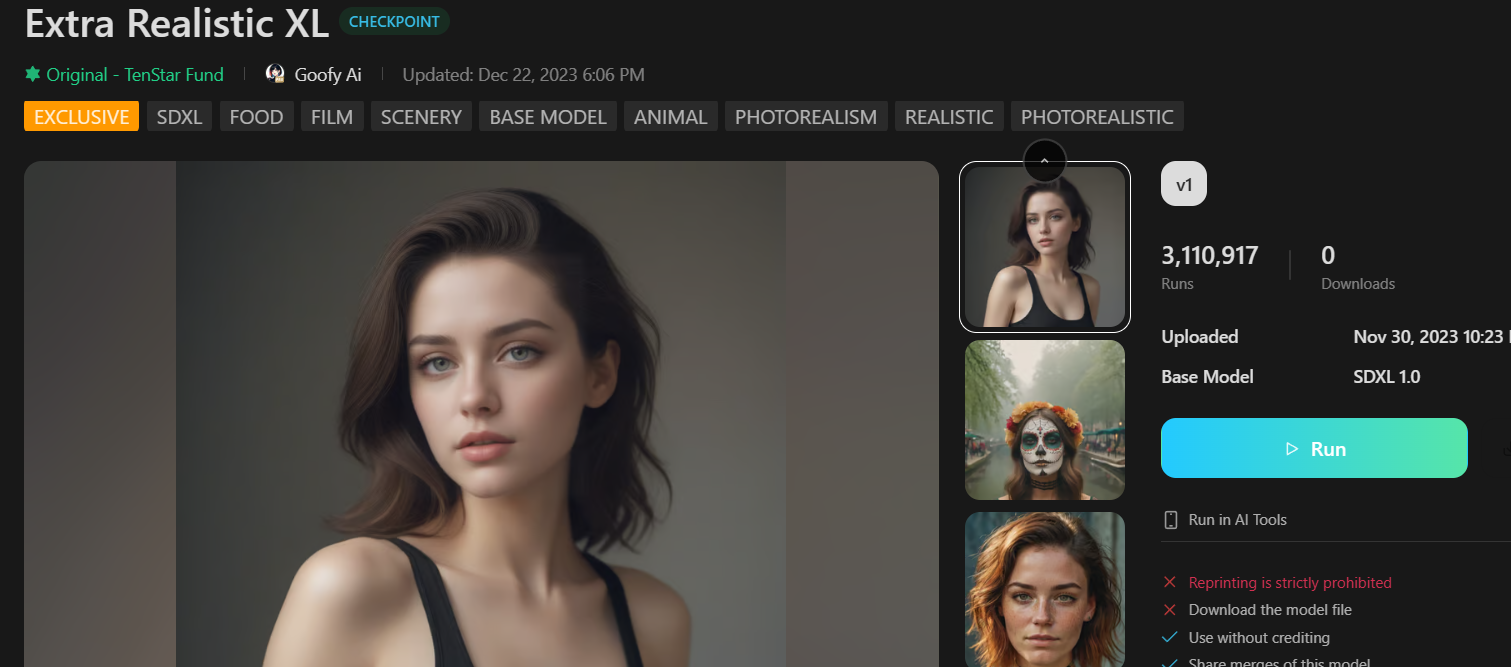Viewport: 1511px width, 667px height.
Task: Select the v1 version tab
Action: pyautogui.click(x=1184, y=184)
